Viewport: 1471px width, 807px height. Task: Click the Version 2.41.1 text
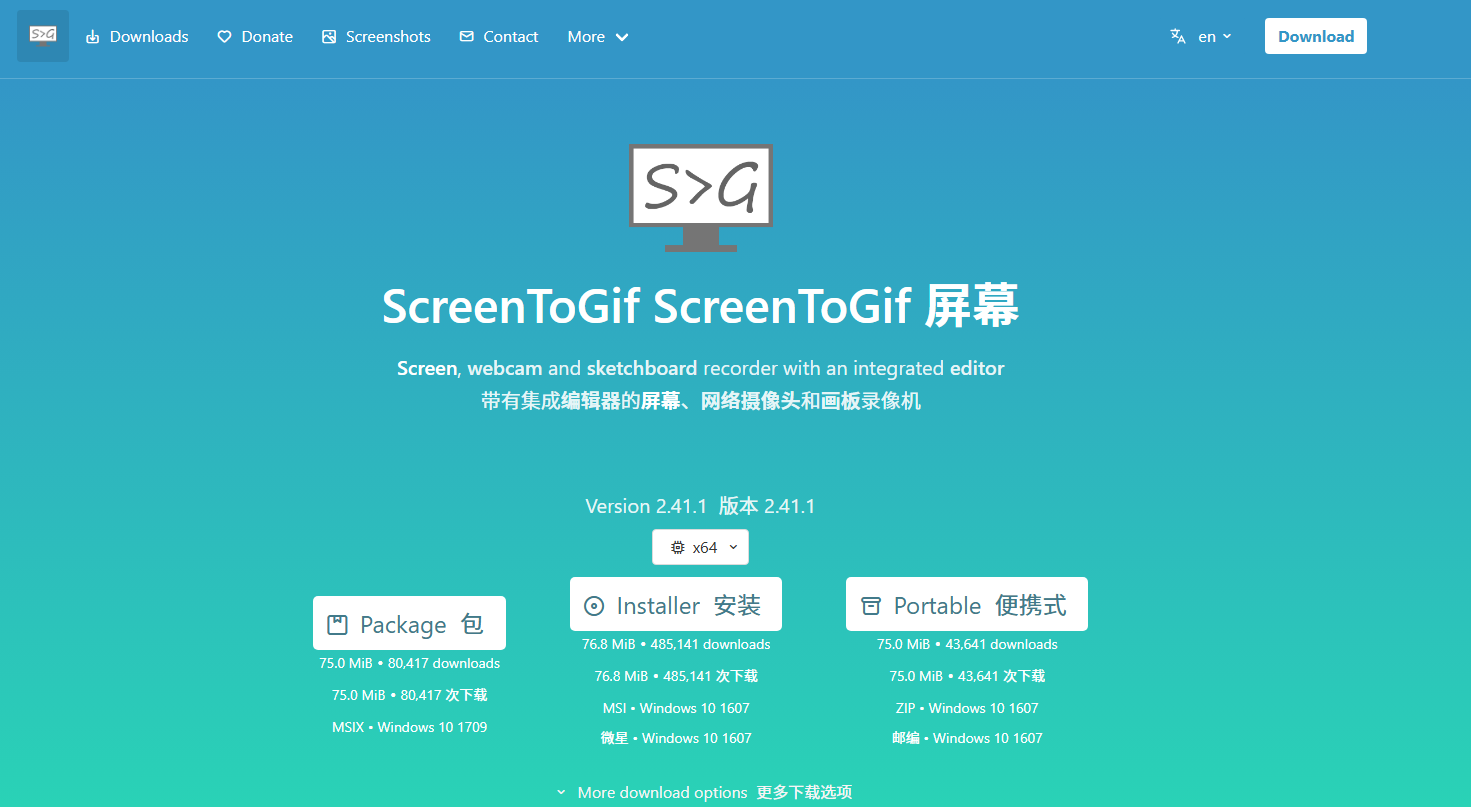pos(646,506)
